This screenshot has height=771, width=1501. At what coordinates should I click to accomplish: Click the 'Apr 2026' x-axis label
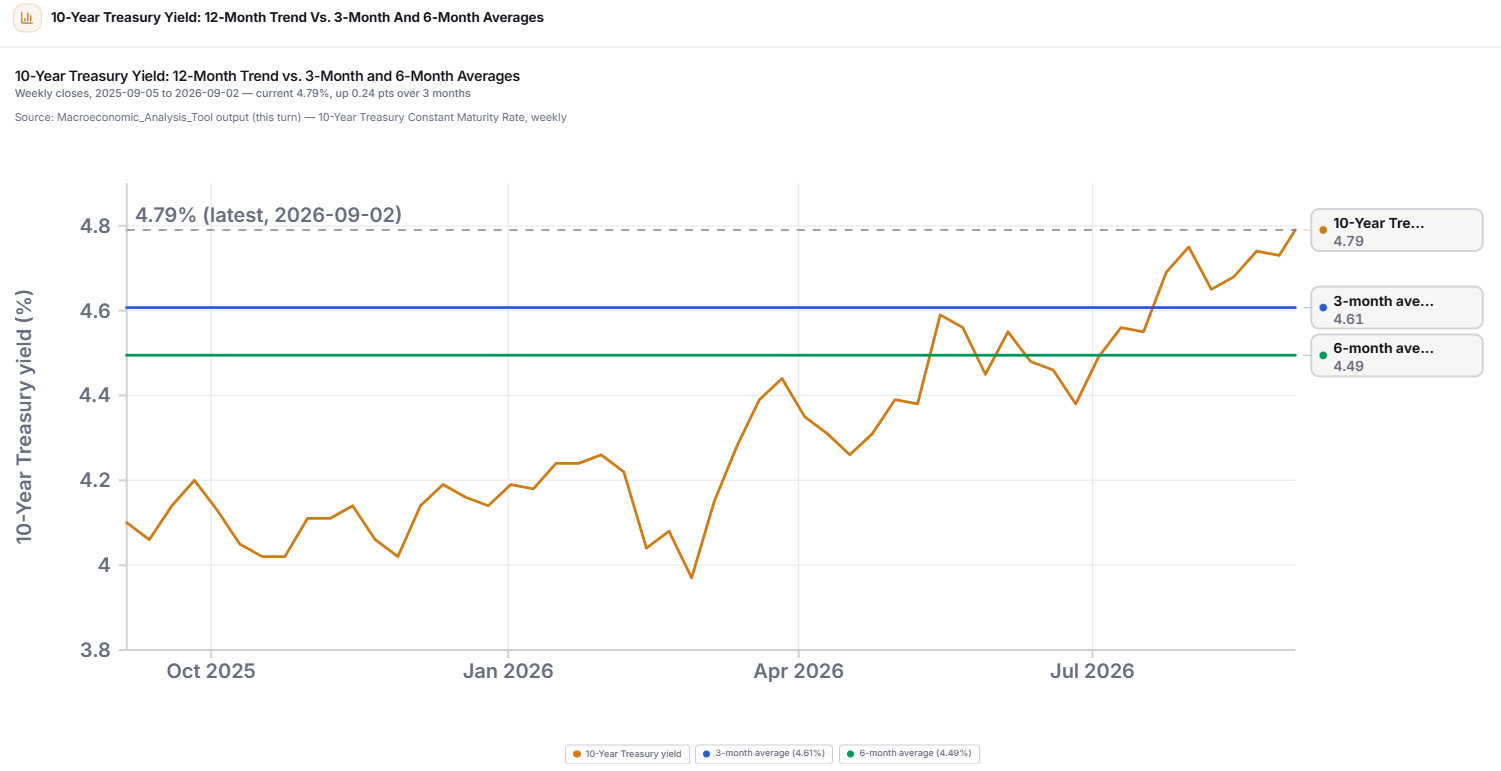click(798, 671)
